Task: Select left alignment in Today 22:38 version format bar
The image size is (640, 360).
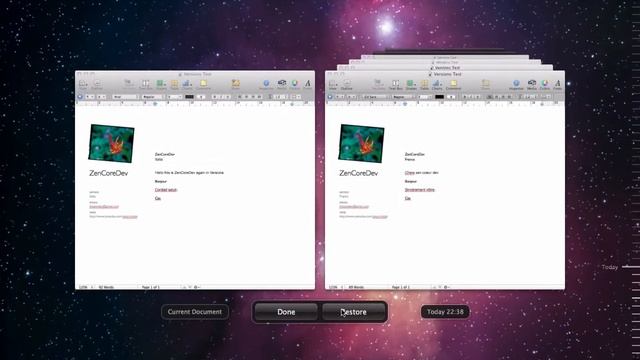Action: tap(489, 97)
